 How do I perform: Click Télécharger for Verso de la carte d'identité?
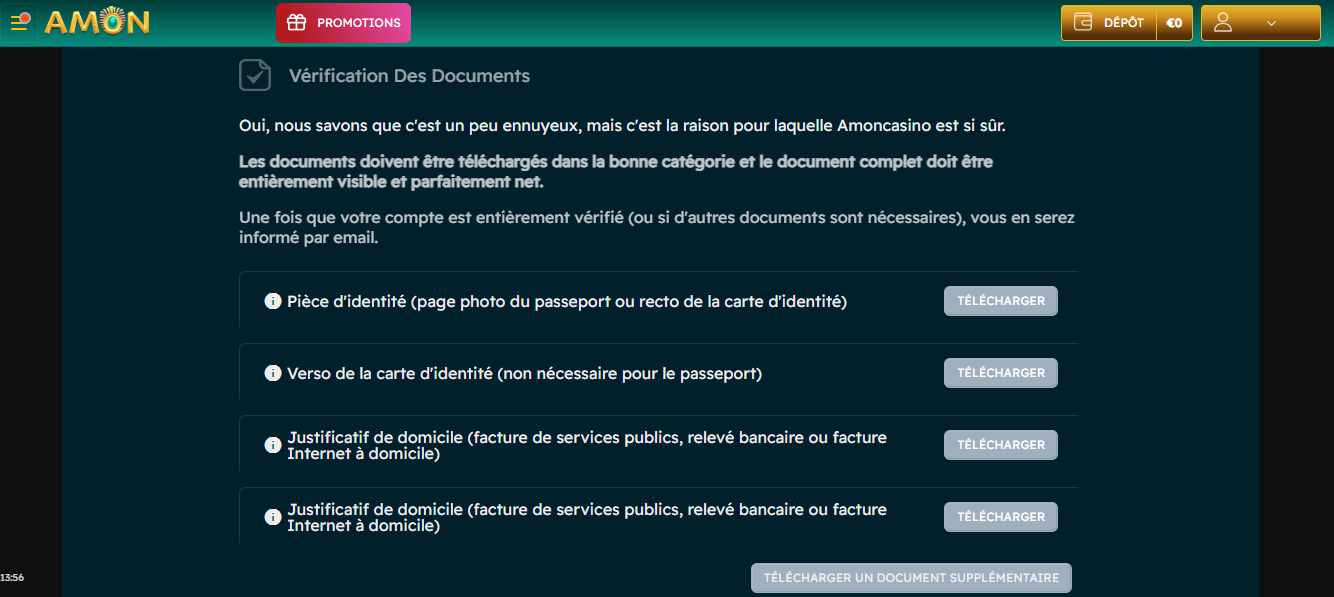click(x=1000, y=373)
